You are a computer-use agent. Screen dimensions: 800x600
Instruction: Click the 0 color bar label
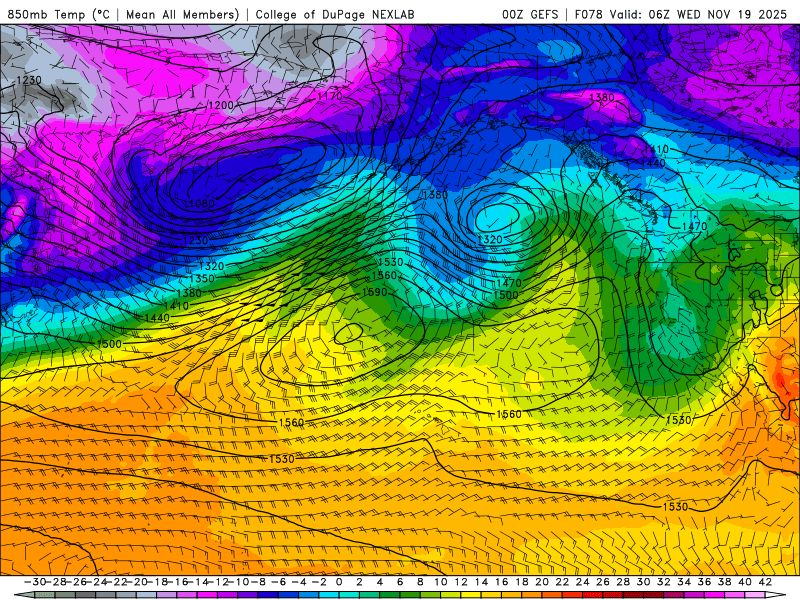tap(339, 582)
